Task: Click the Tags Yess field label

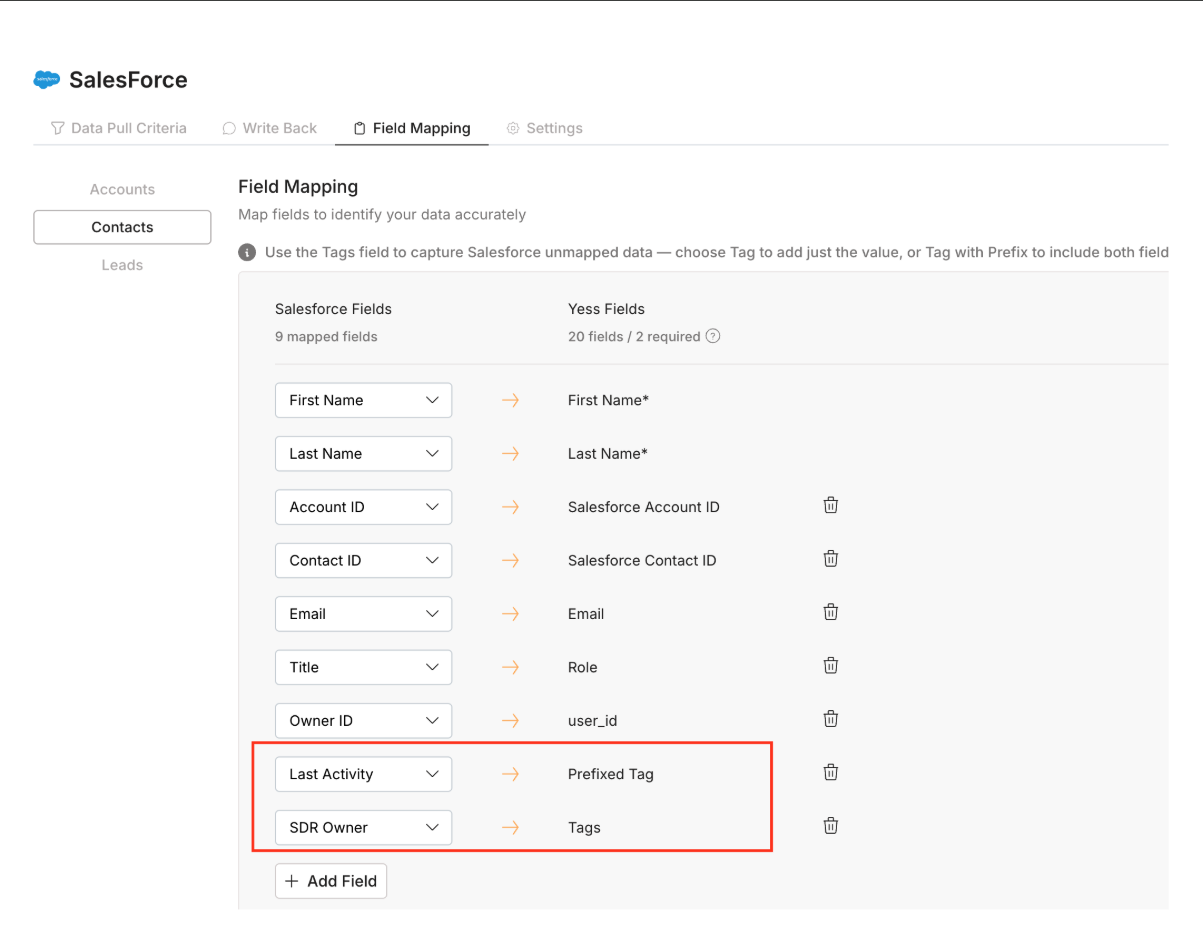Action: 584,828
